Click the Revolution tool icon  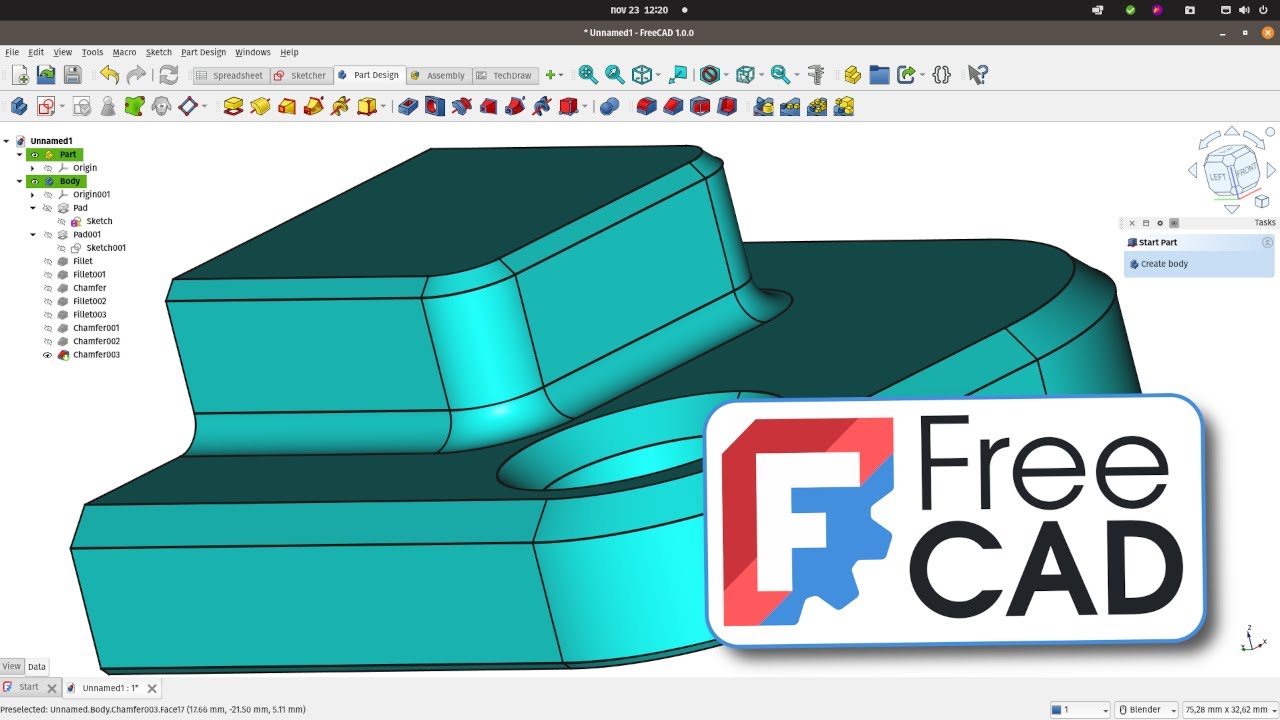(x=260, y=106)
